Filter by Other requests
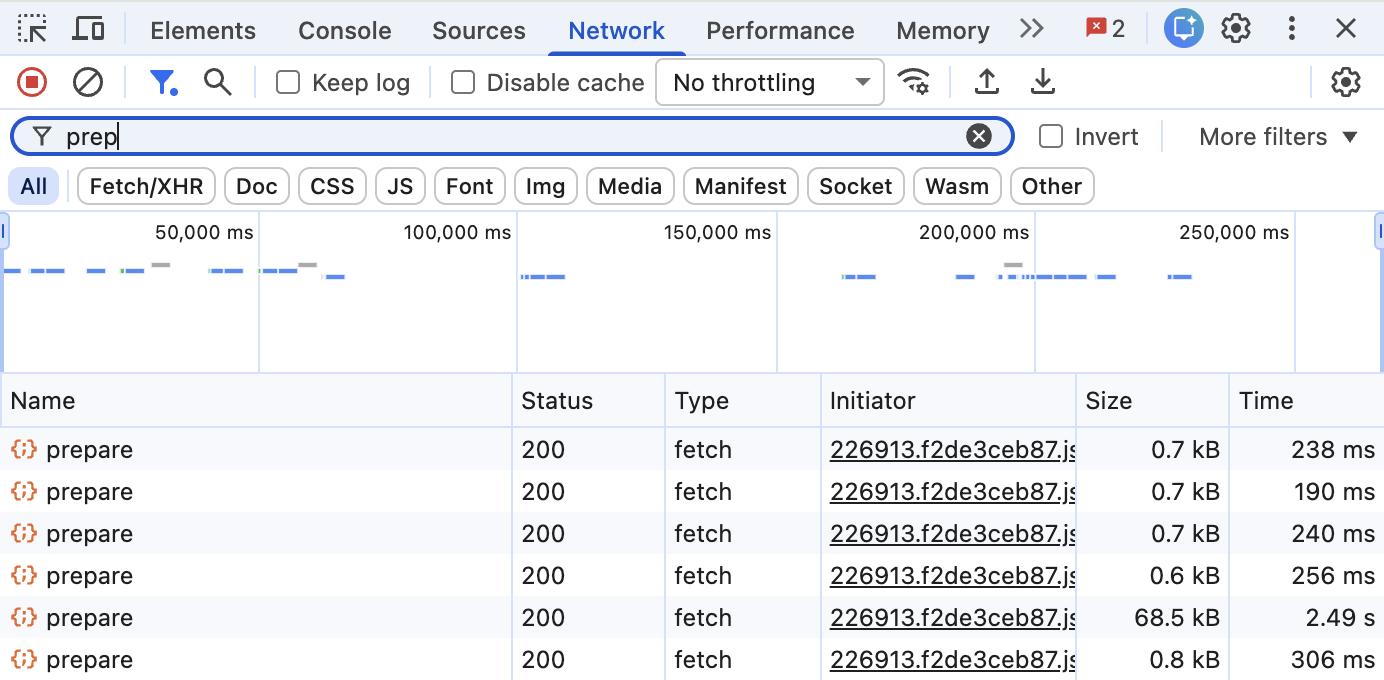 tap(1052, 186)
